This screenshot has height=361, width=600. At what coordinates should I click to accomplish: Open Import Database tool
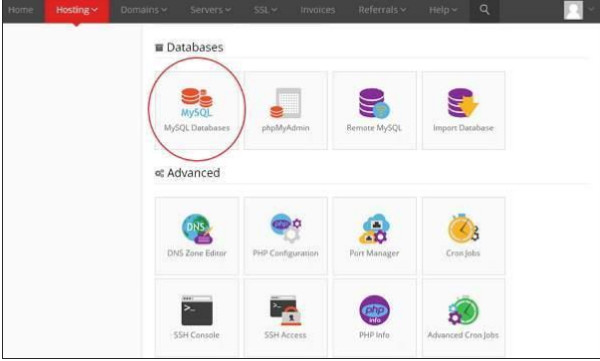point(463,110)
